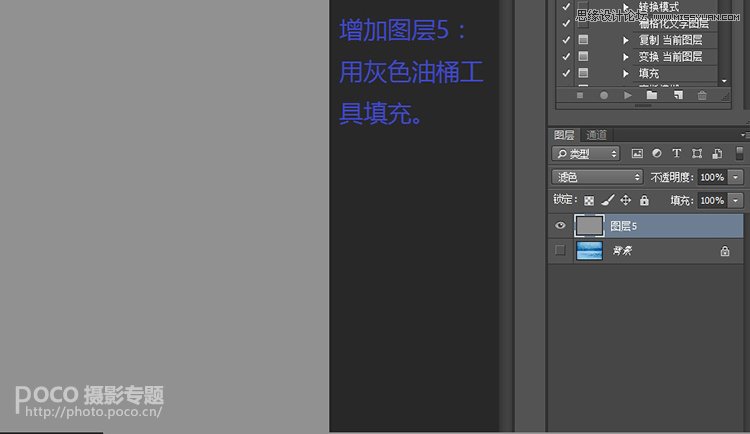Select the 复制 当前图层 action step text

click(671, 40)
